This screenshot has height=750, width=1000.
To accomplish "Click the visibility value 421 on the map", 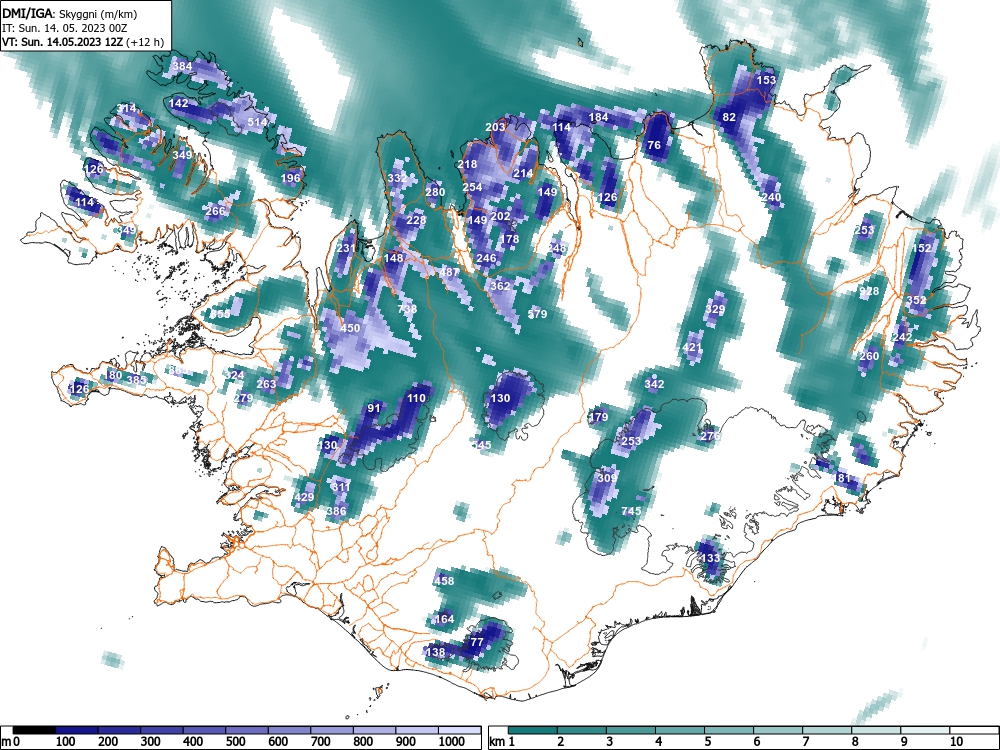I will pos(692,348).
